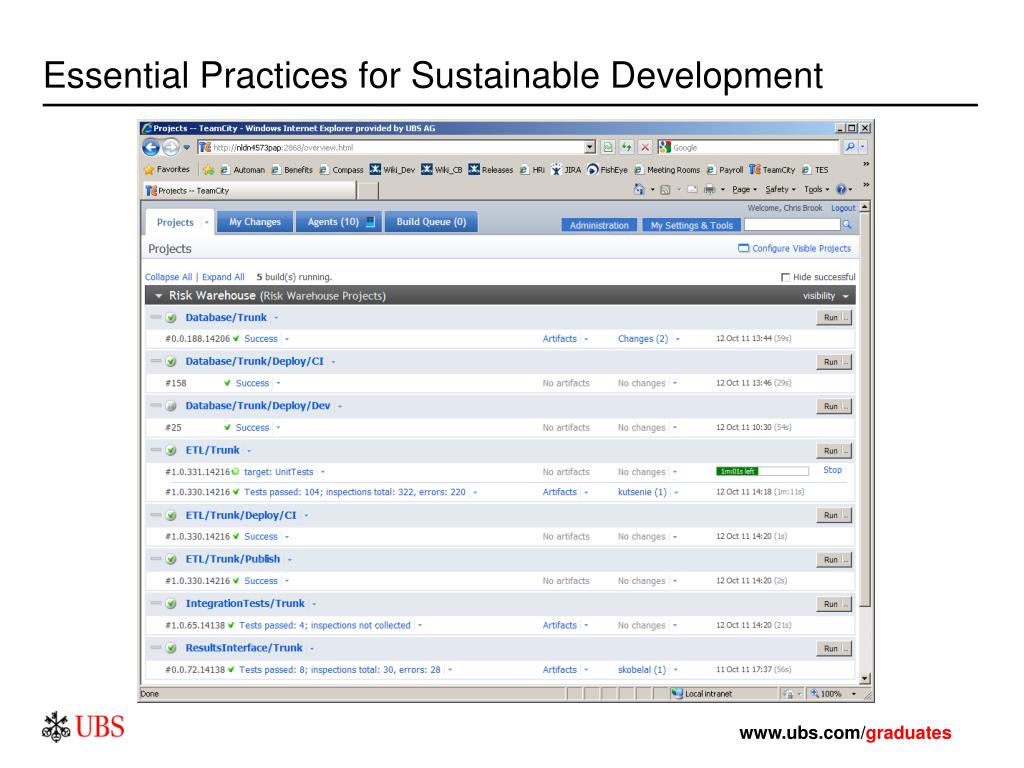Collapse the Risk Warehouse project triangle
The image size is (1024, 768).
pyautogui.click(x=158, y=296)
